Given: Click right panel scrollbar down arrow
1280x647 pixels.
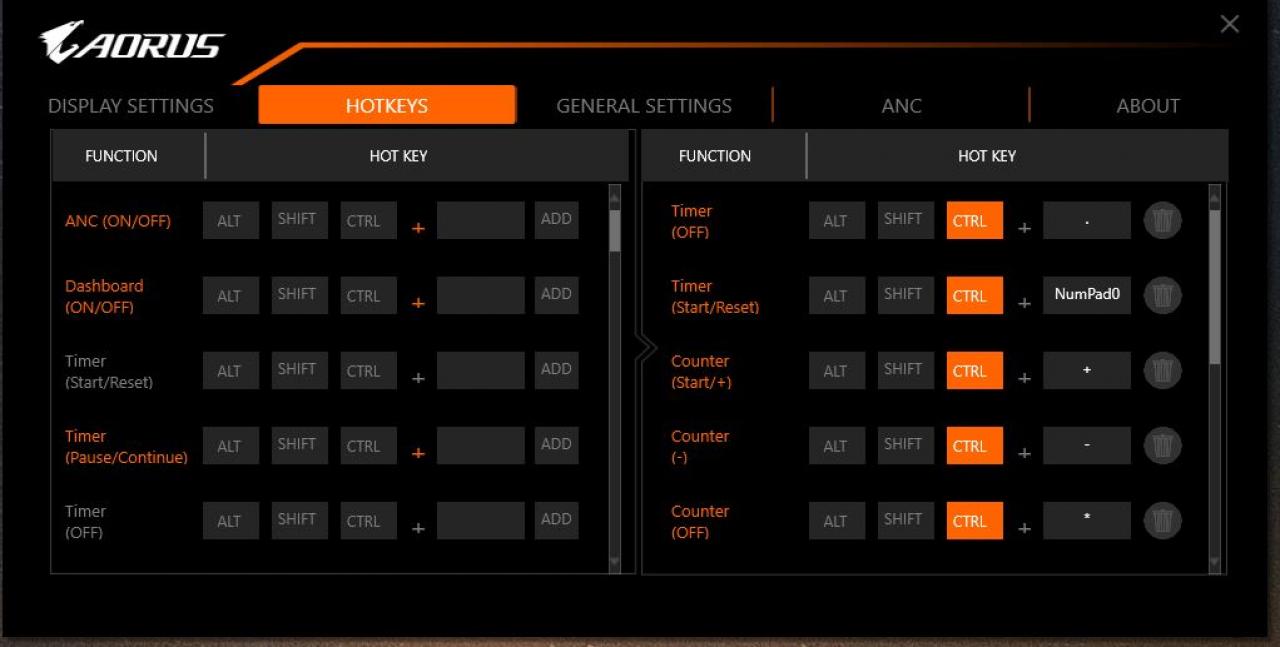Looking at the screenshot, I should tap(1215, 564).
